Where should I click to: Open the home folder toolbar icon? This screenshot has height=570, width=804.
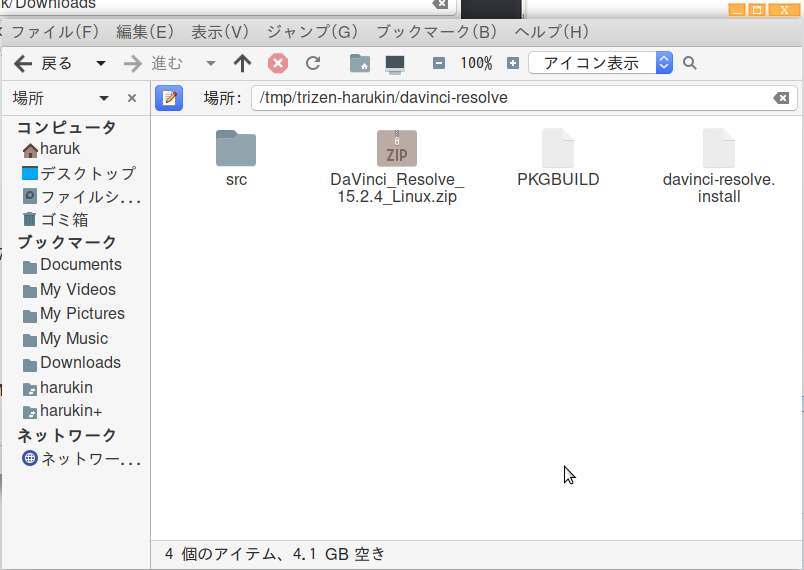pyautogui.click(x=360, y=64)
